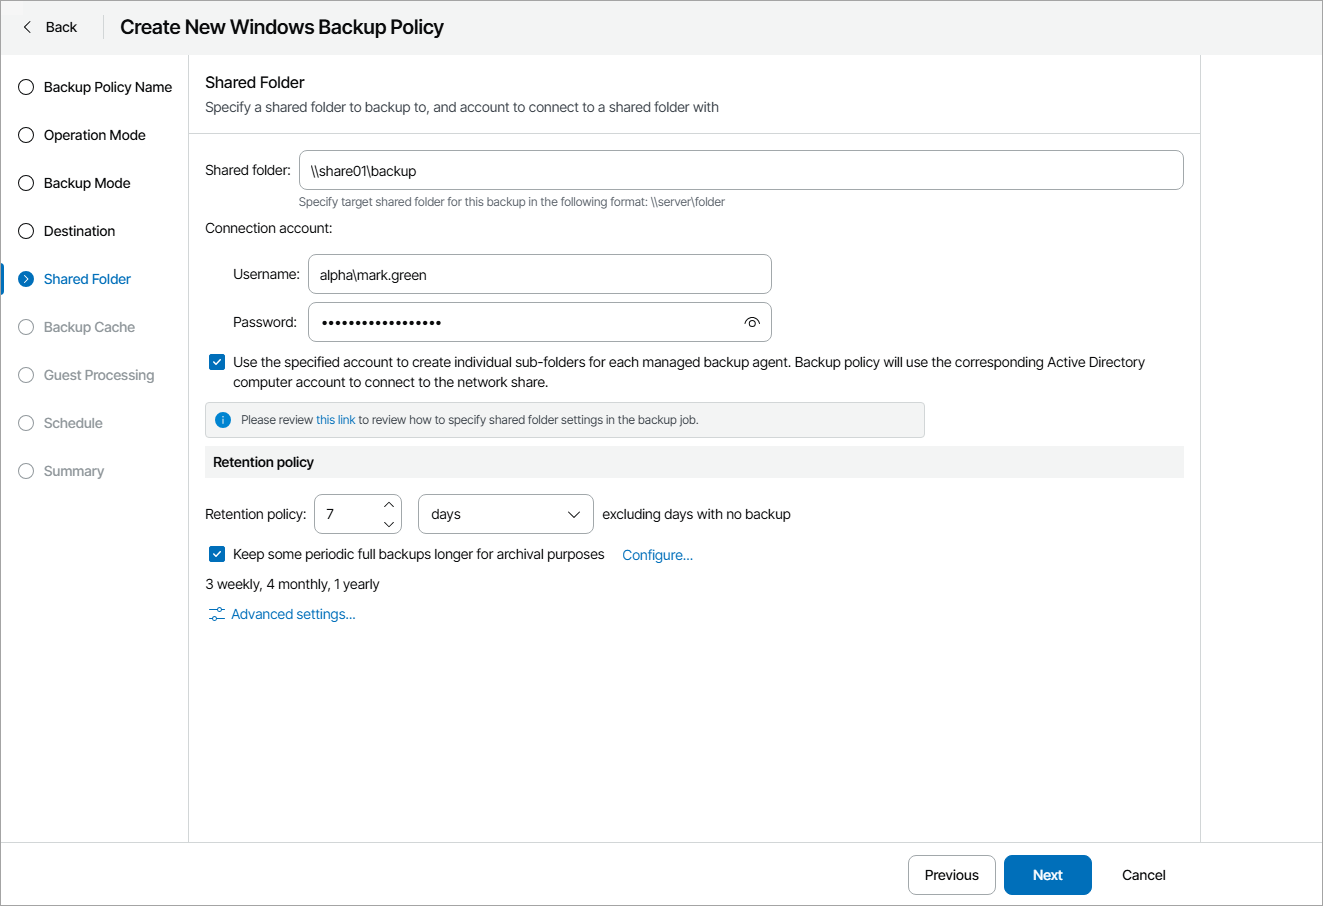Open the Configure... link for archival backups
The width and height of the screenshot is (1323, 906).
click(657, 555)
